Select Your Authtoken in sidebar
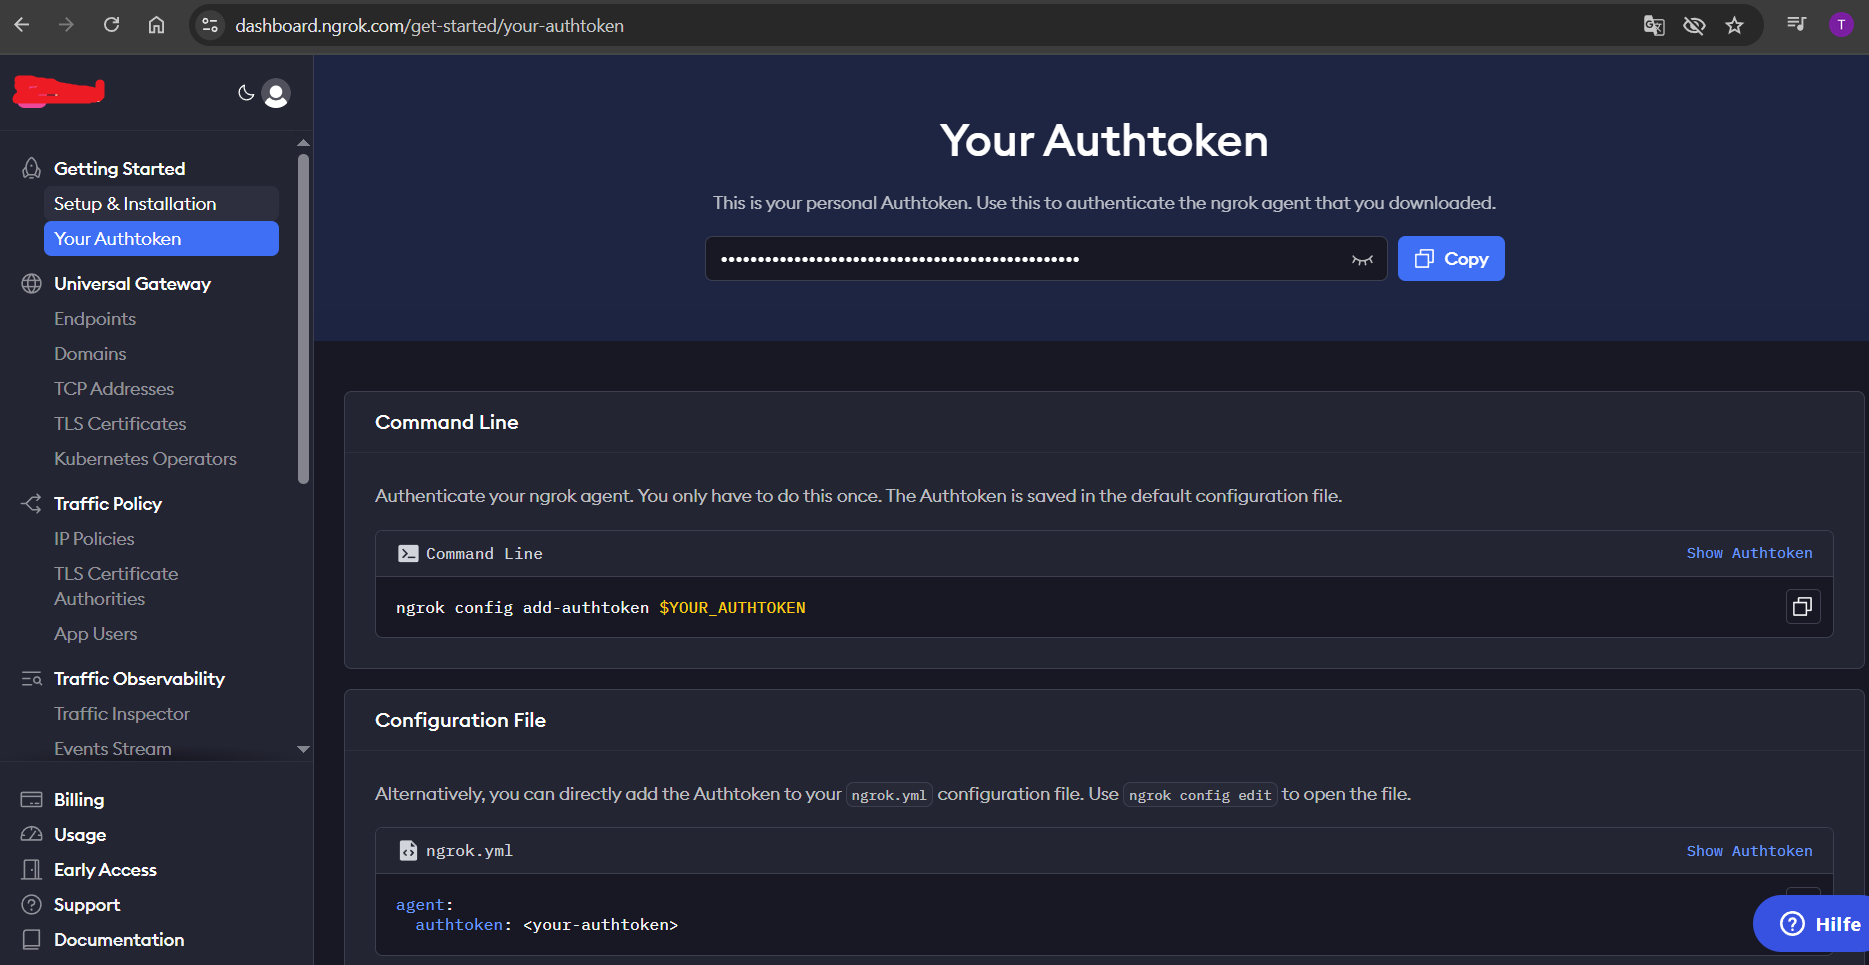This screenshot has height=965, width=1869. pos(161,238)
